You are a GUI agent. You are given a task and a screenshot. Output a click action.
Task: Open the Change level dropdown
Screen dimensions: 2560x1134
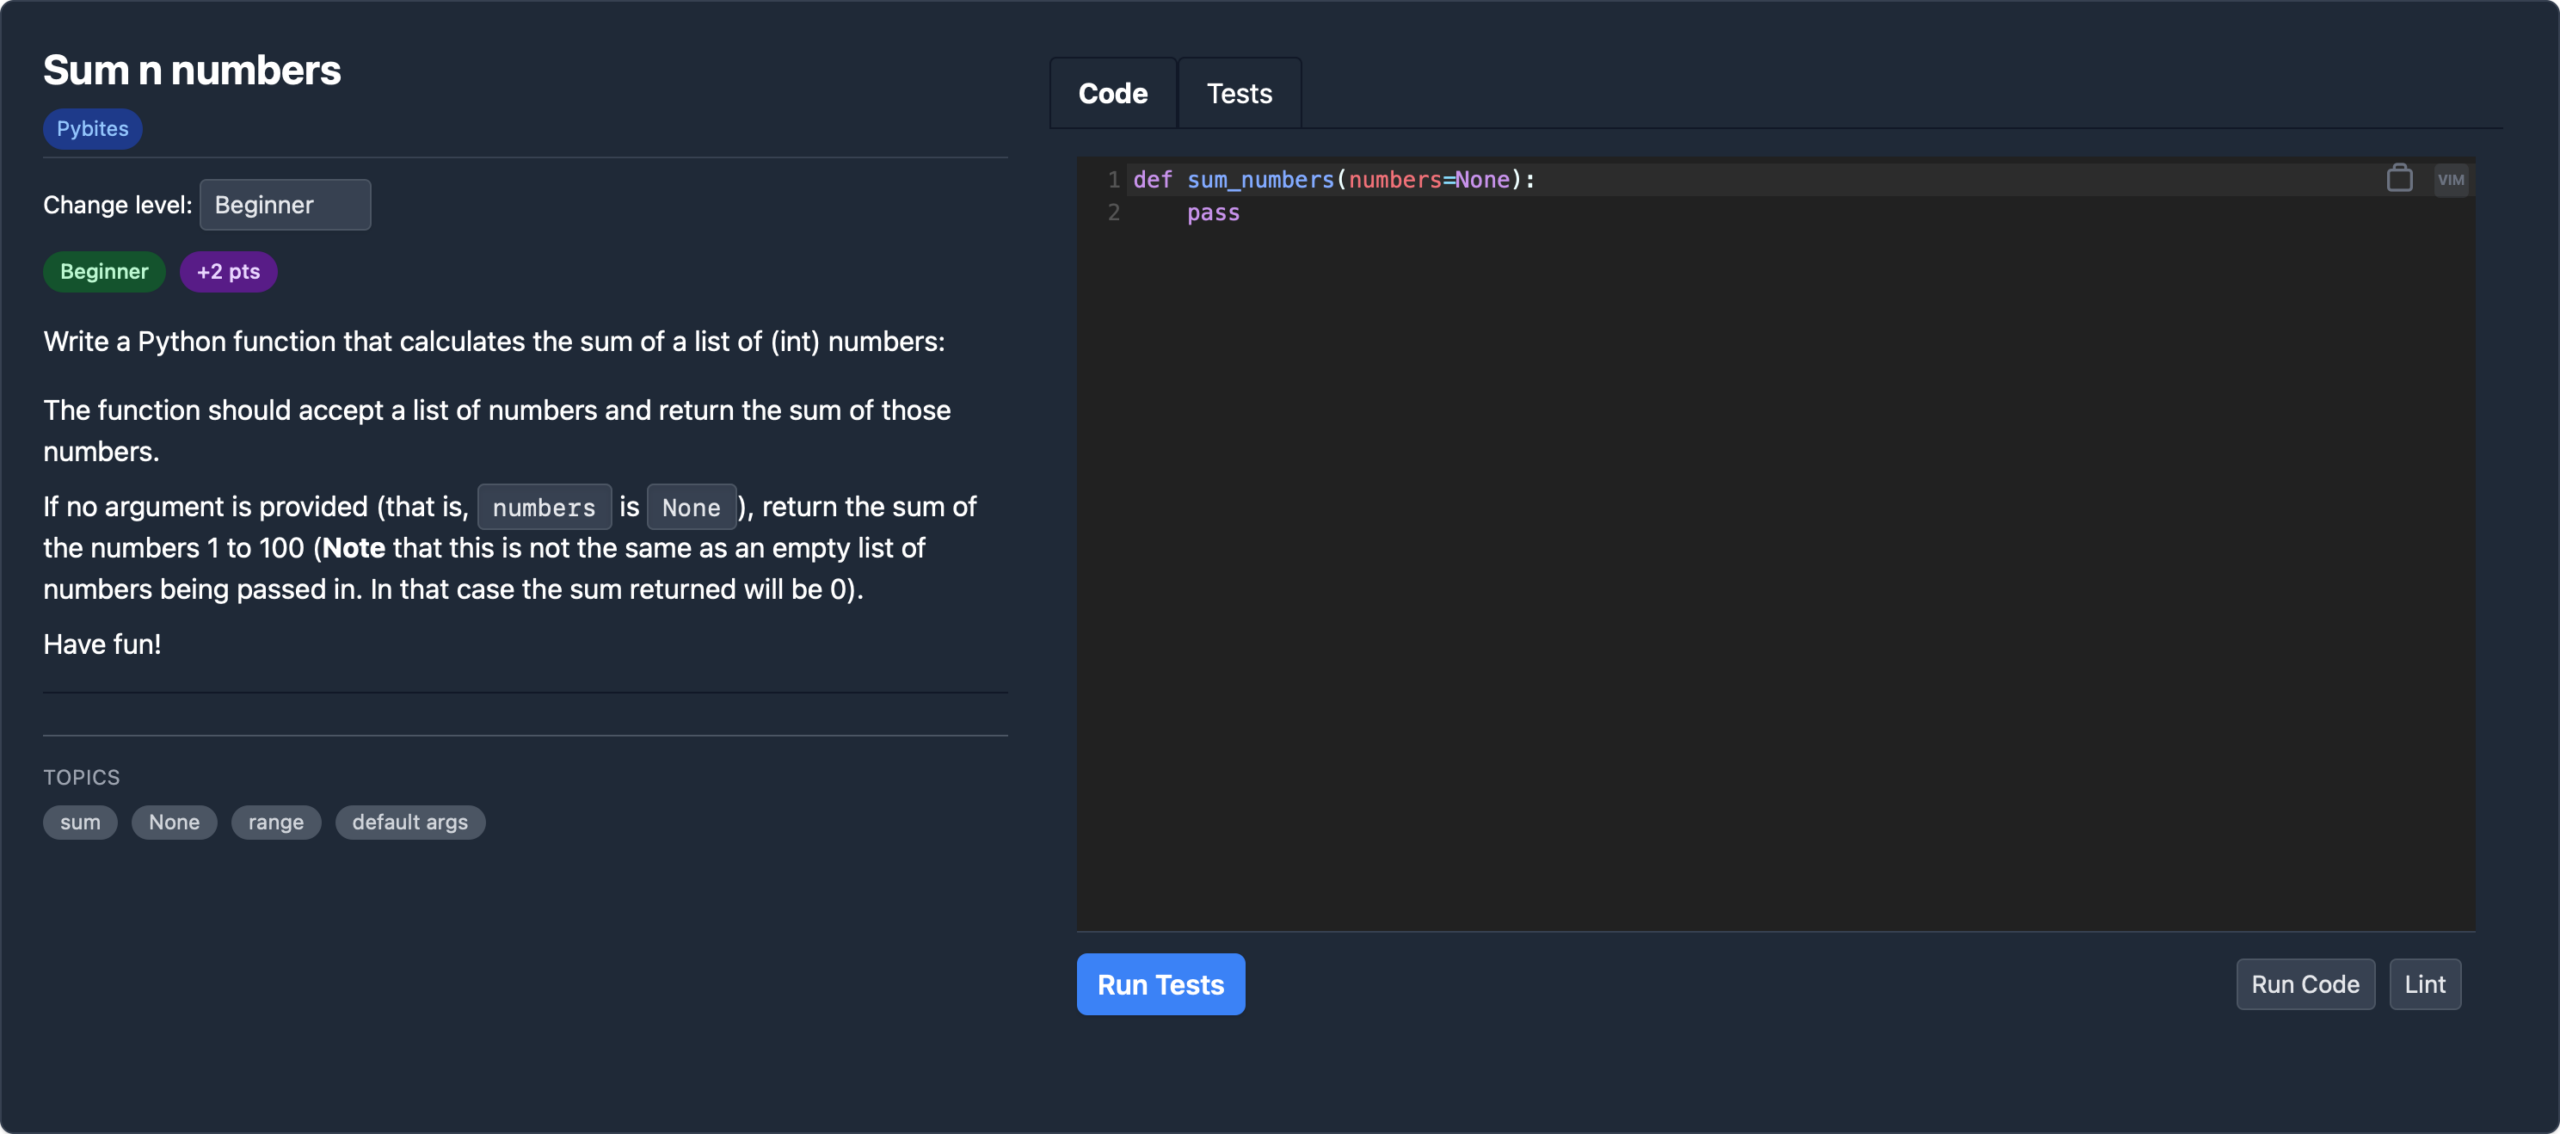[285, 204]
